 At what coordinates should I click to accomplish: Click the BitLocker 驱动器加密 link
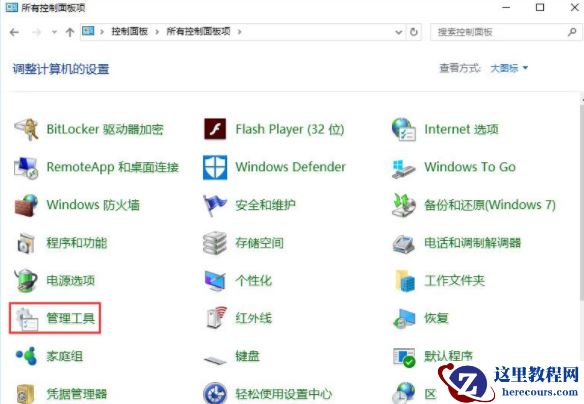pos(105,129)
